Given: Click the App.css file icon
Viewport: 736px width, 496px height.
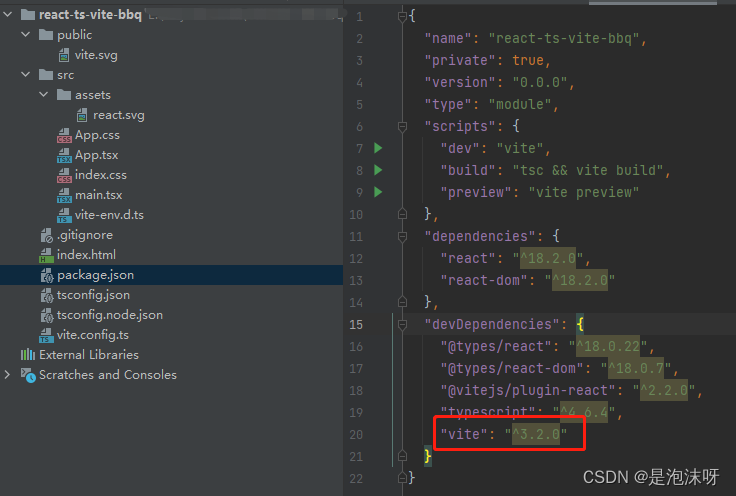Looking at the screenshot, I should tap(64, 136).
